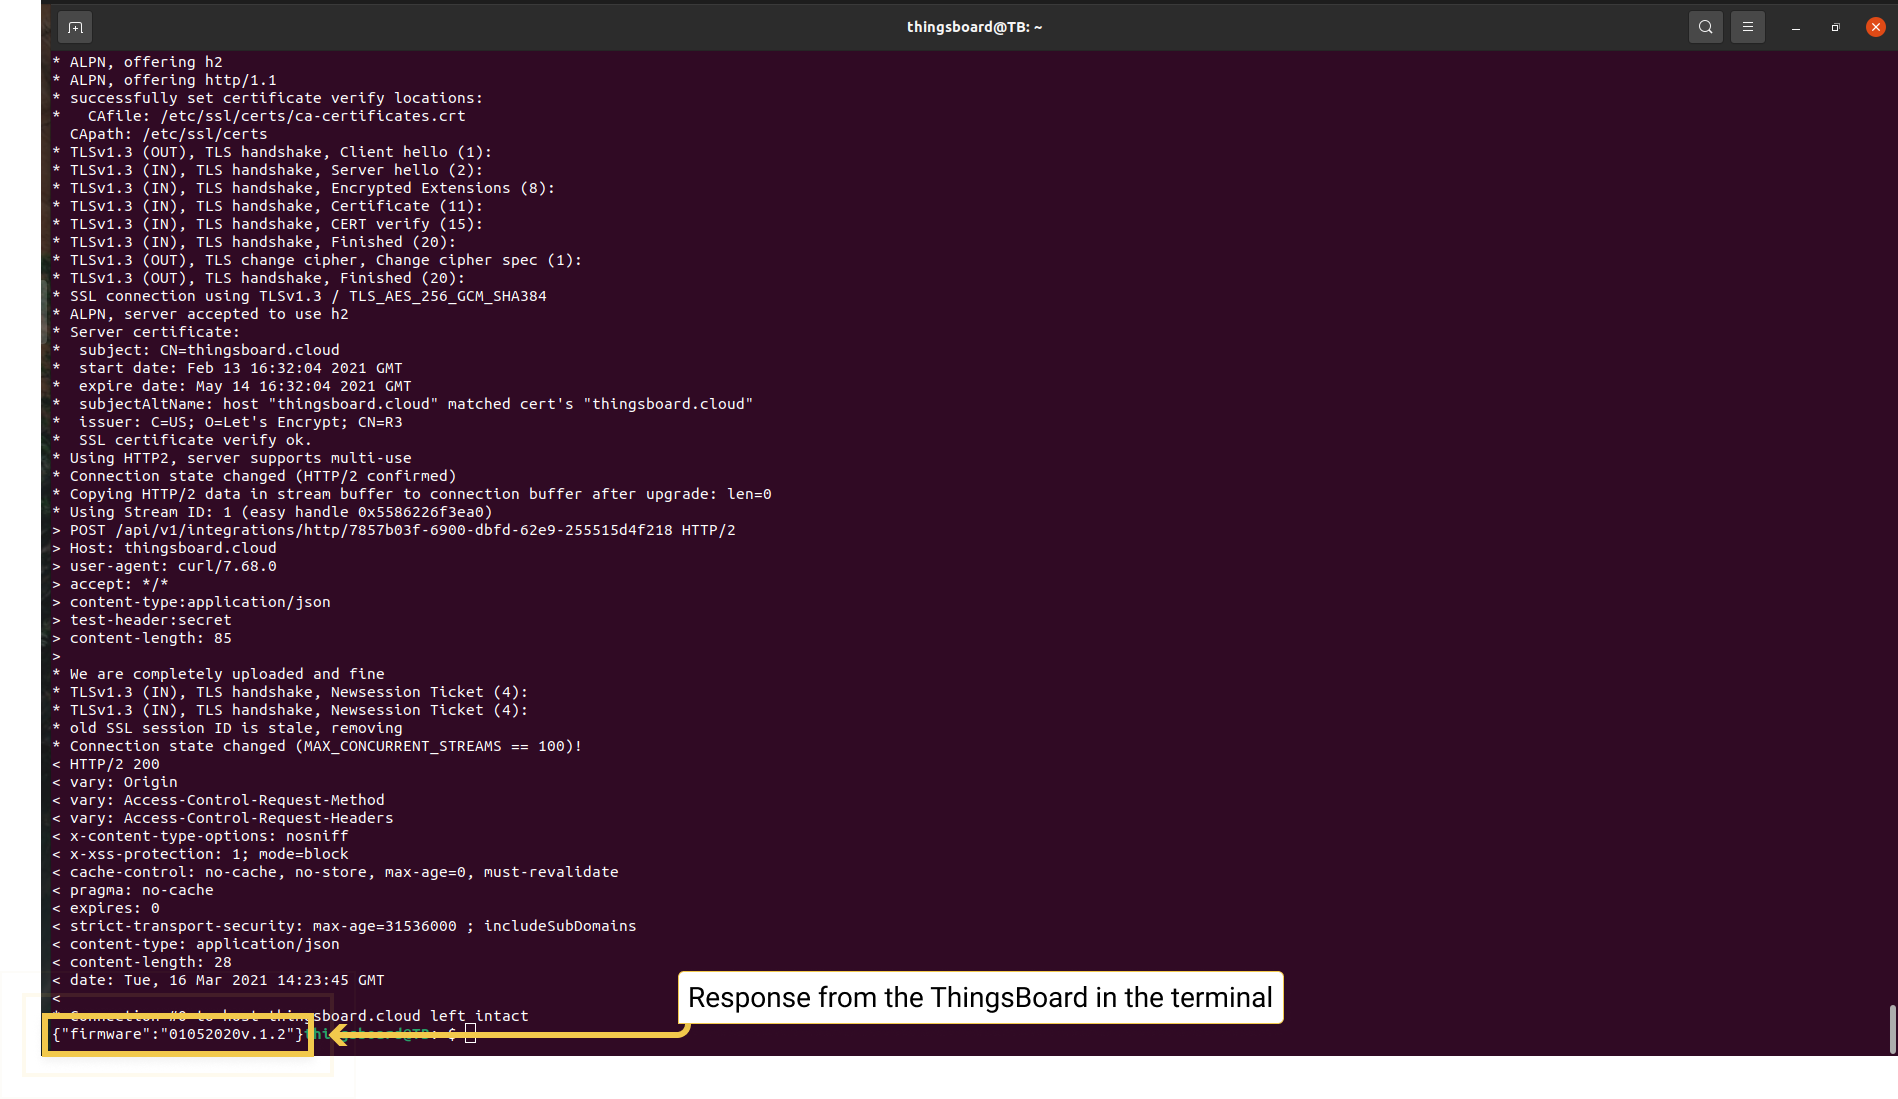Screen dimensions: 1898x1099
Task: Click the 'expires: 0' header line
Action: click(x=106, y=908)
